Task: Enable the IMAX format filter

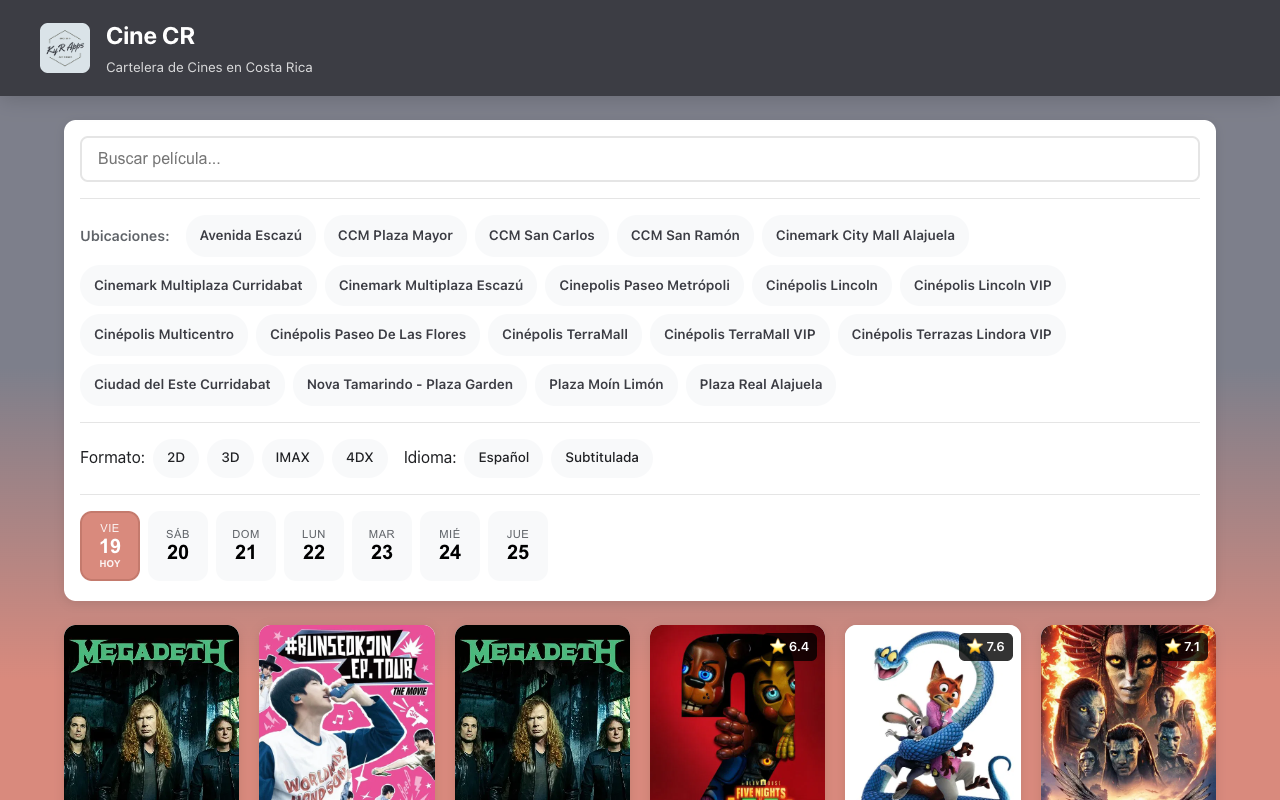Action: click(293, 458)
